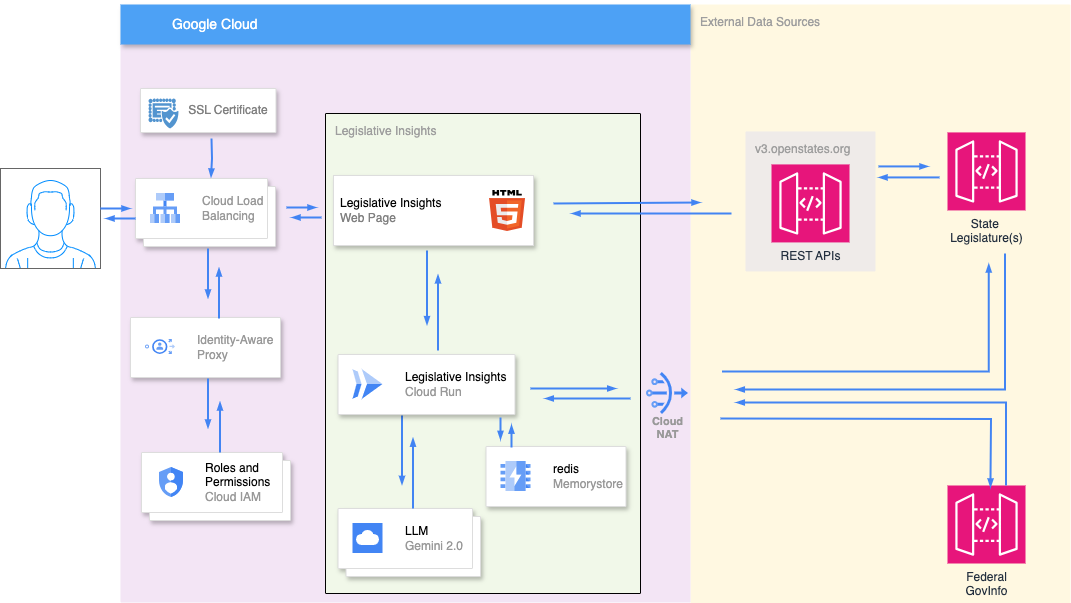1071x603 pixels.
Task: Select the HTML5 logo icon
Action: point(507,210)
